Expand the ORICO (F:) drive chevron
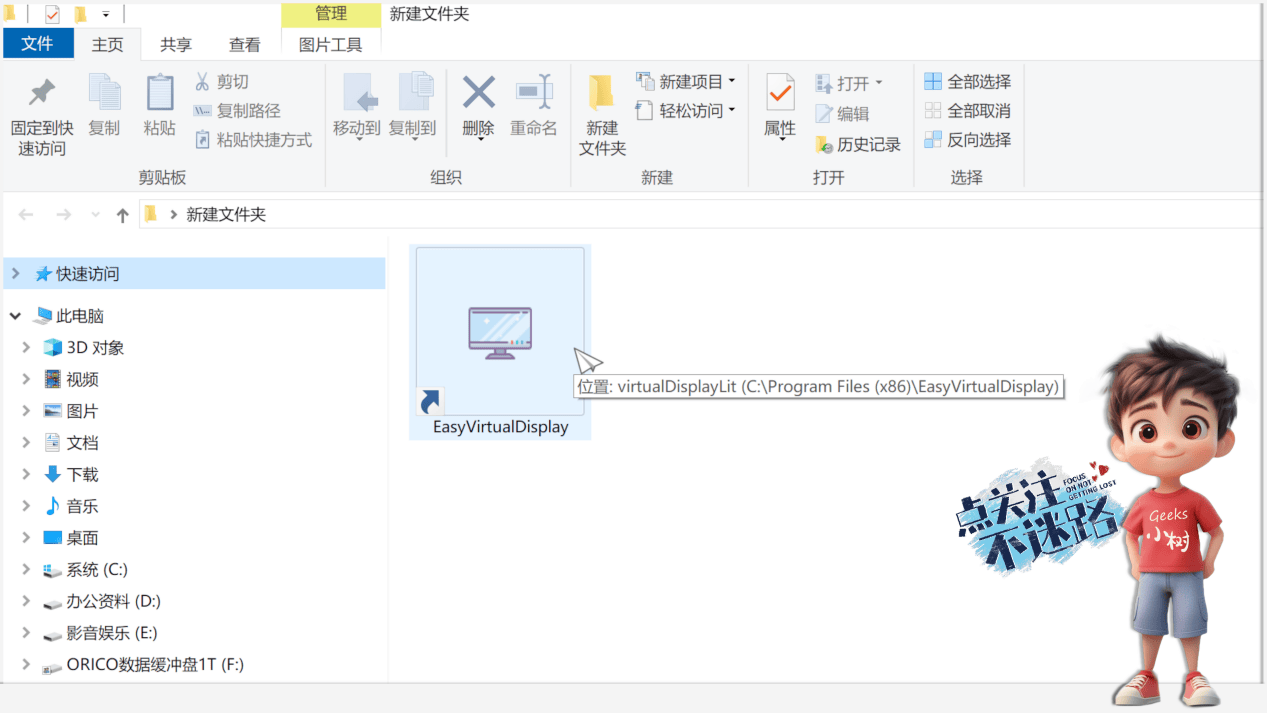1267x713 pixels. click(27, 665)
